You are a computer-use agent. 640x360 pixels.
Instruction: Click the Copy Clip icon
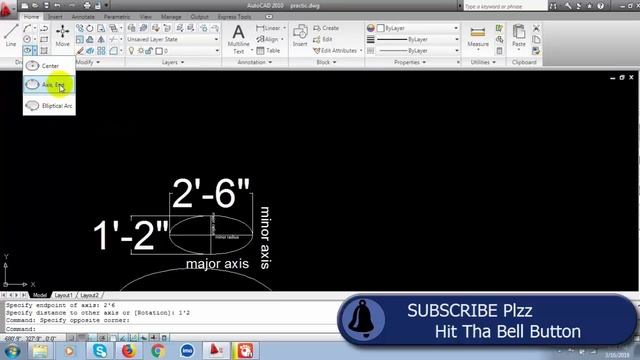pyautogui.click(x=536, y=39)
